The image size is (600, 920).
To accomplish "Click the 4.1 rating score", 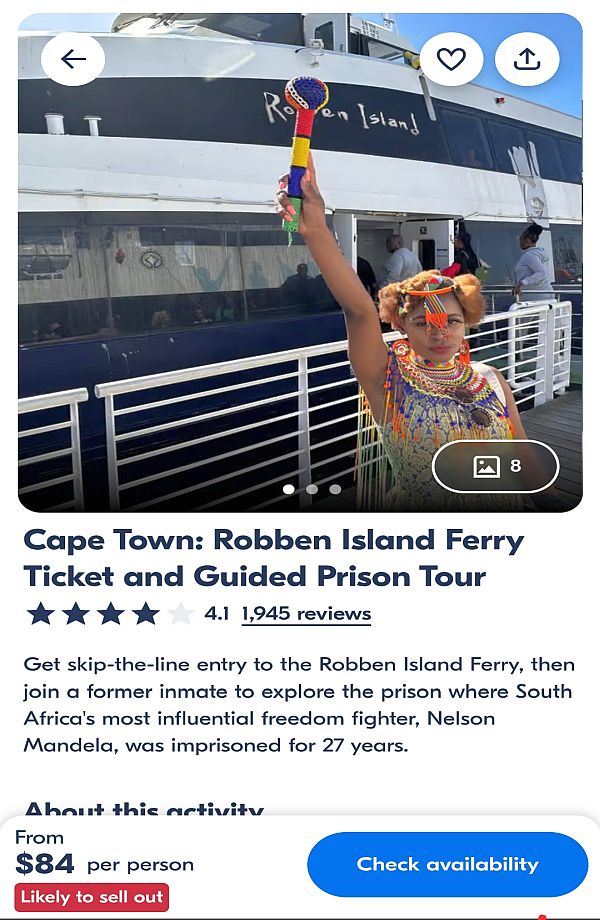I will click(x=217, y=614).
